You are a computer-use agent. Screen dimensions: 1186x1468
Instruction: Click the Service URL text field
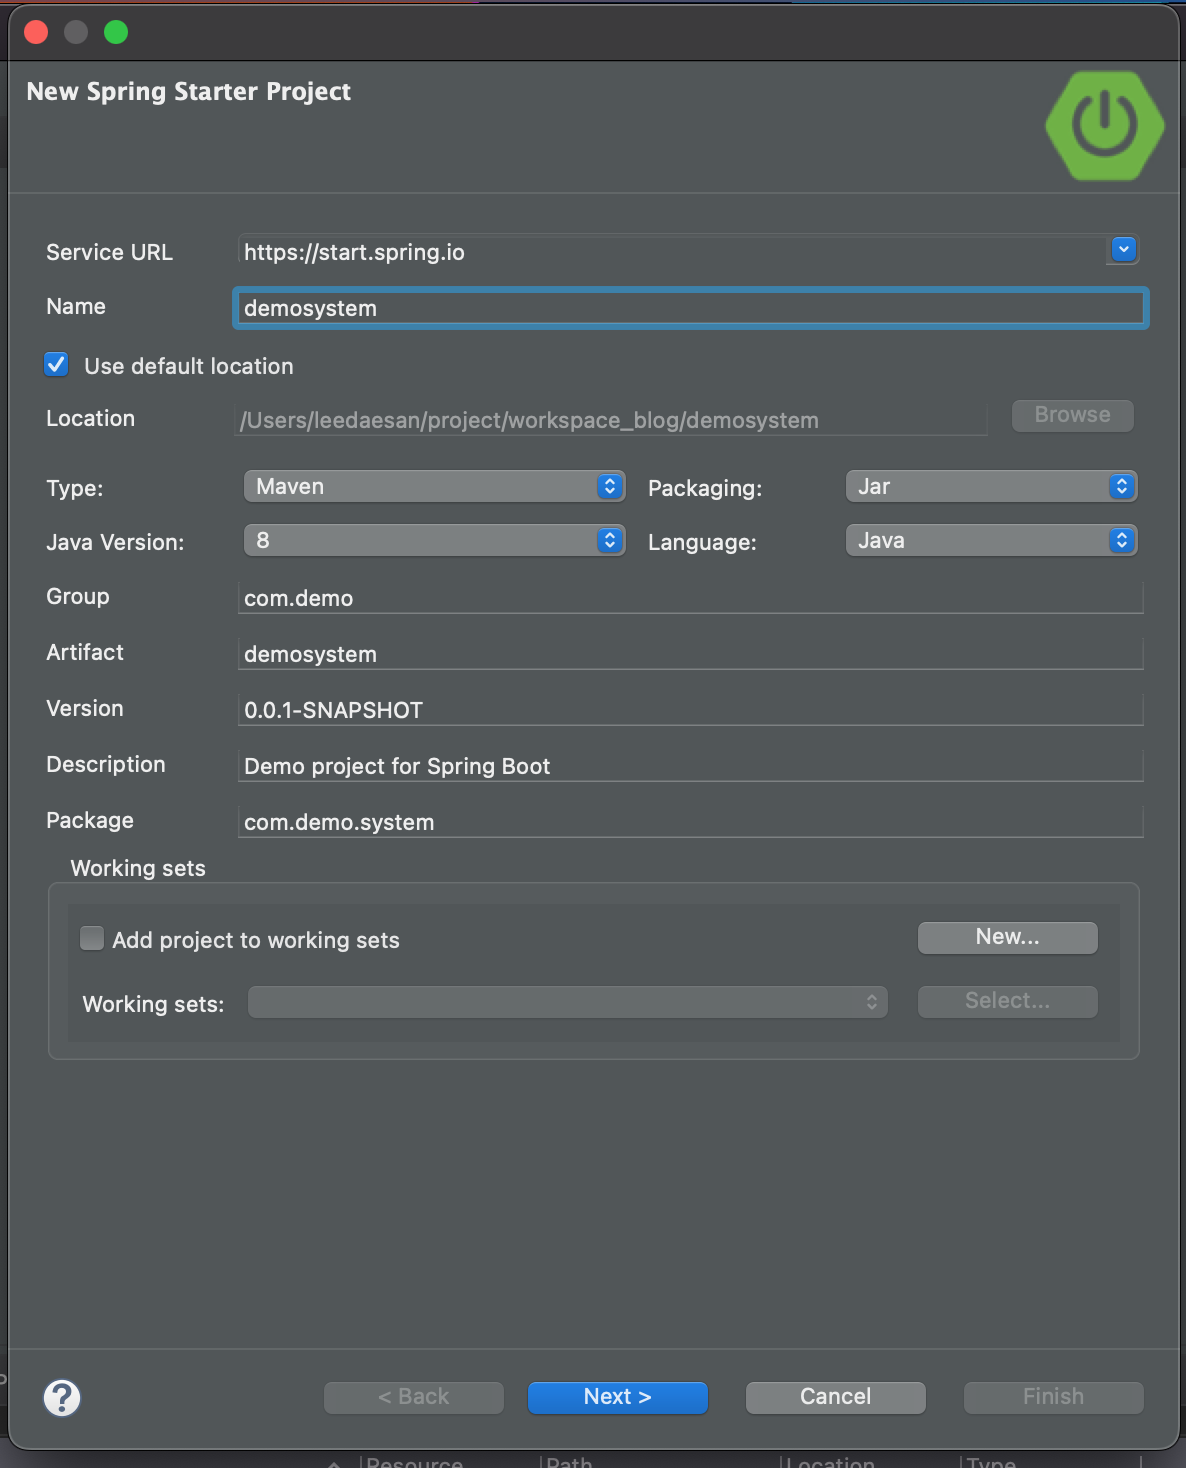coord(673,251)
